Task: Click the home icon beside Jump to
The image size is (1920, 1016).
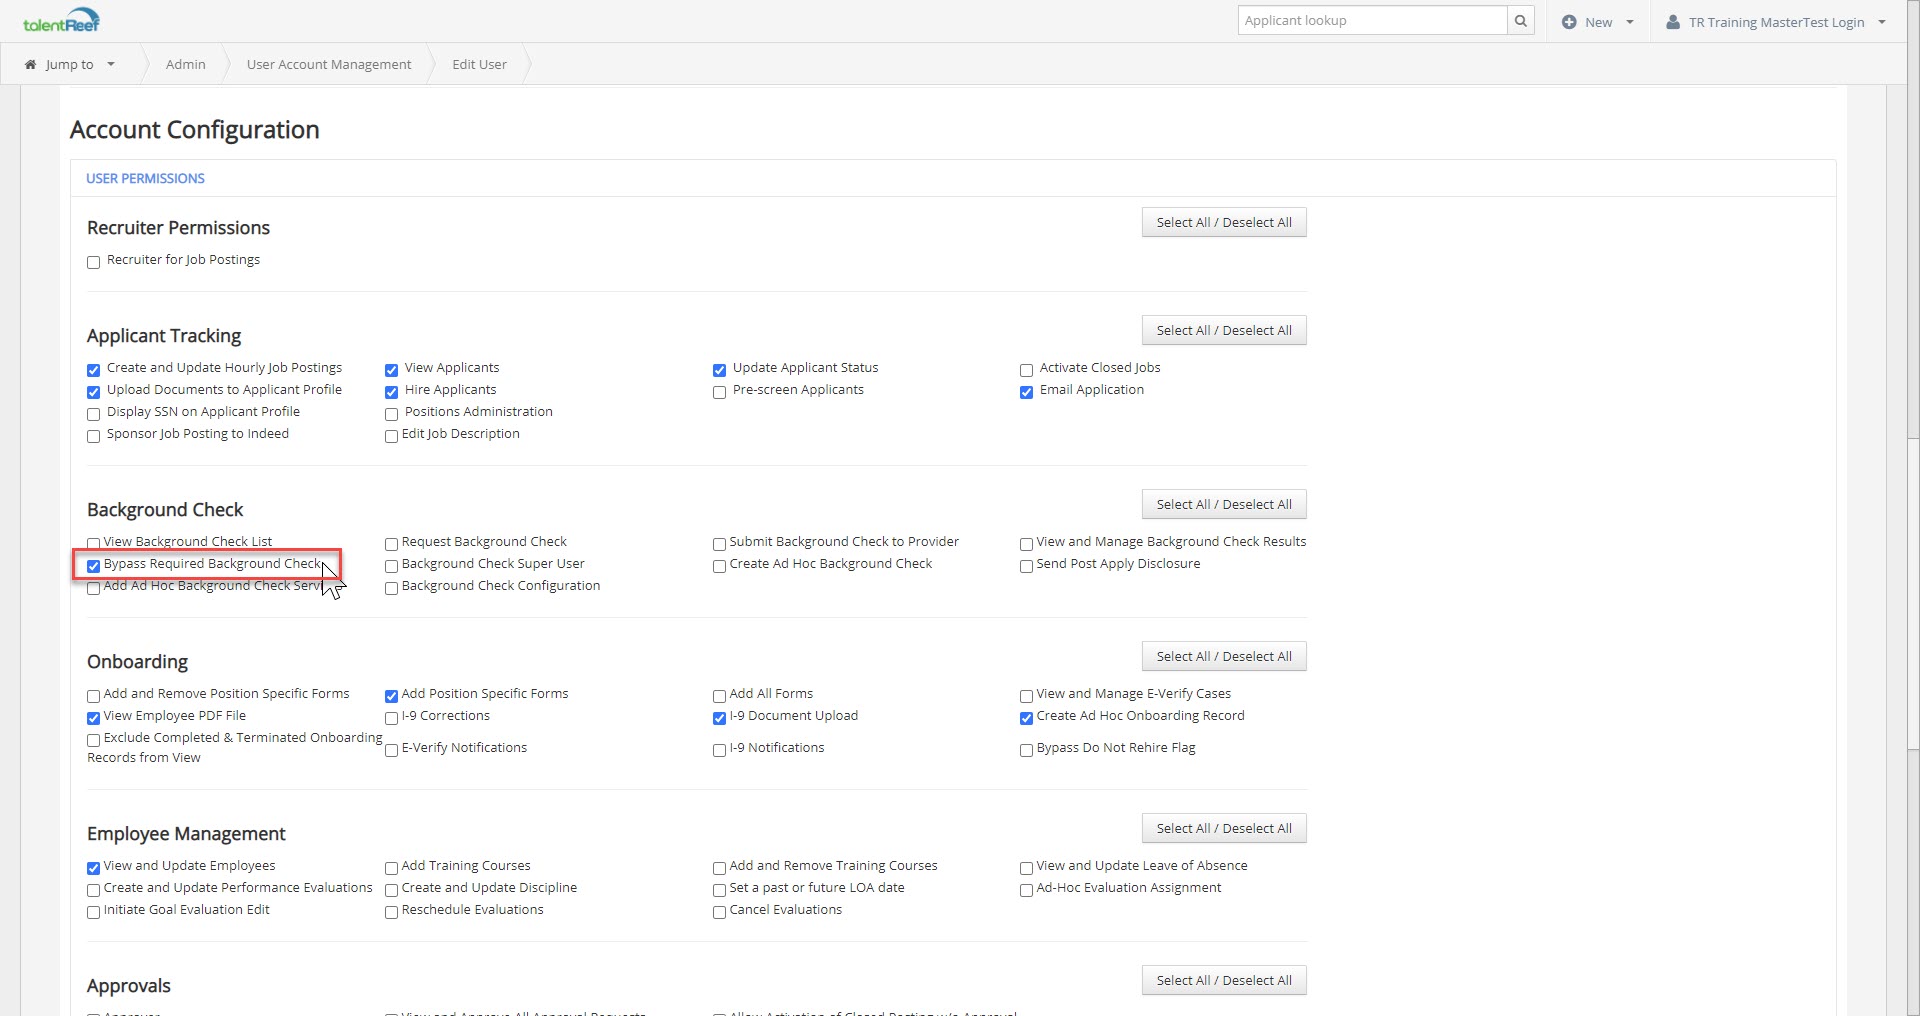Action: point(30,65)
